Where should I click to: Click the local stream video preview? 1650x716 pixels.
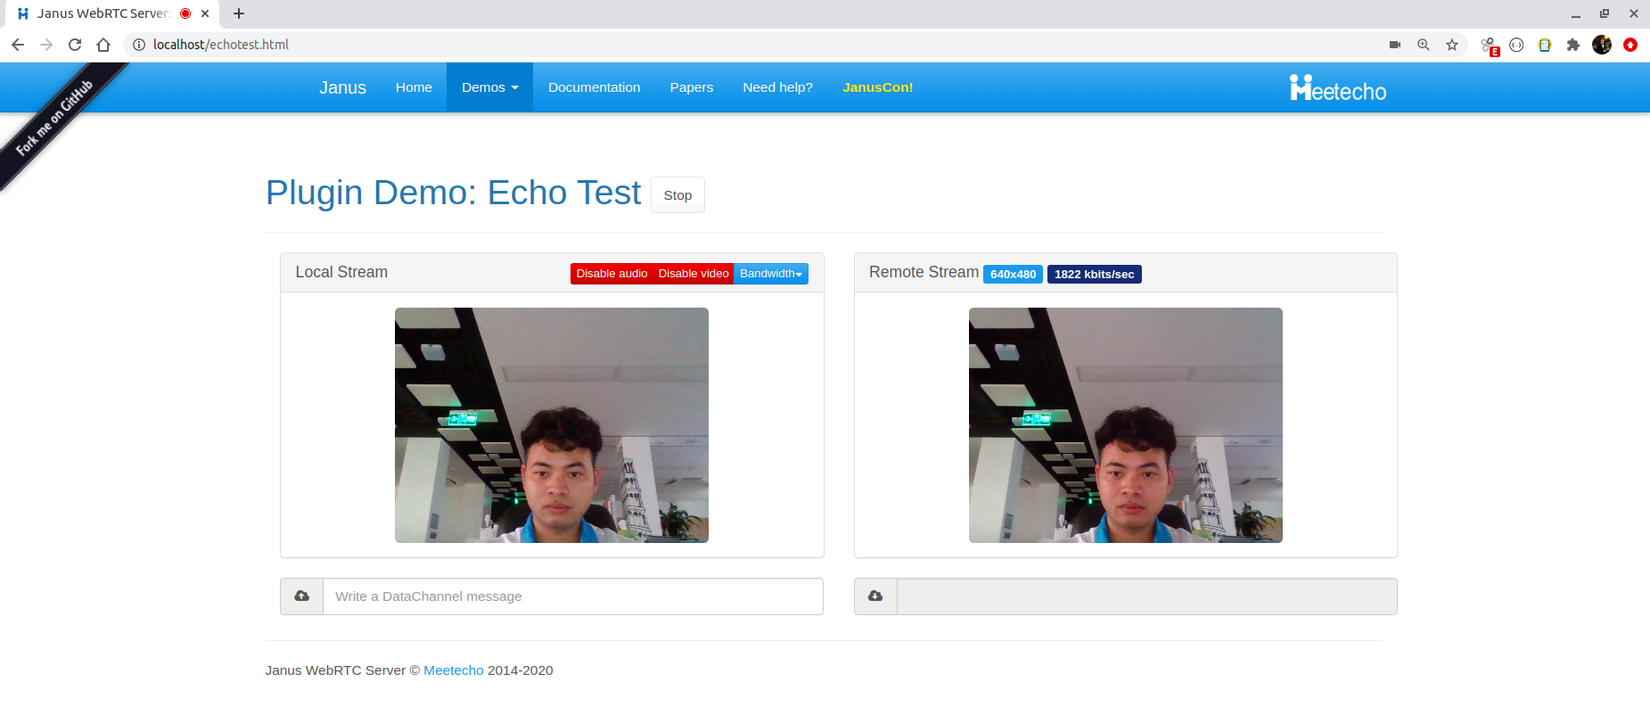click(552, 425)
